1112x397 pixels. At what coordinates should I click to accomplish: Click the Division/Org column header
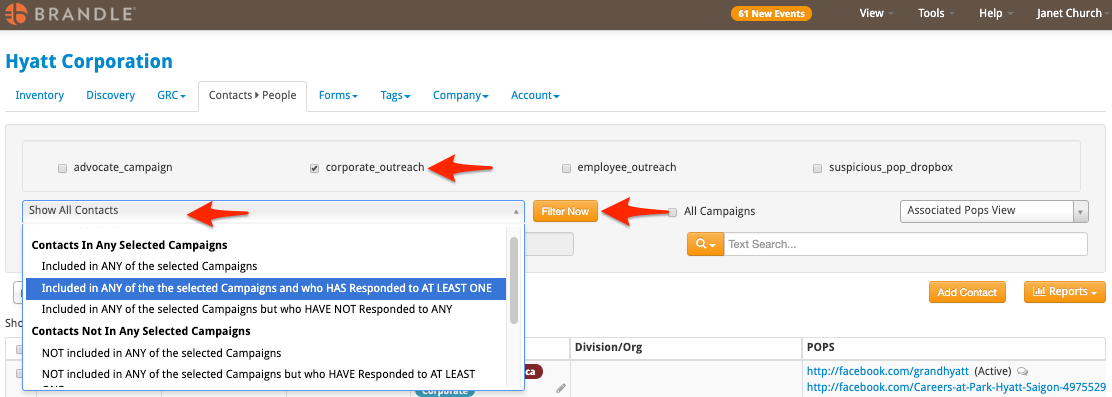point(686,348)
